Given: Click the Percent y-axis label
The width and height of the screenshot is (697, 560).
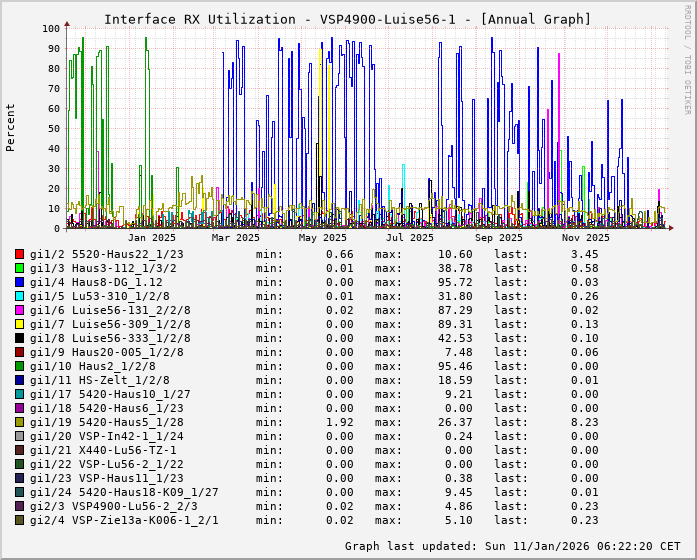Looking at the screenshot, I should pos(11,128).
